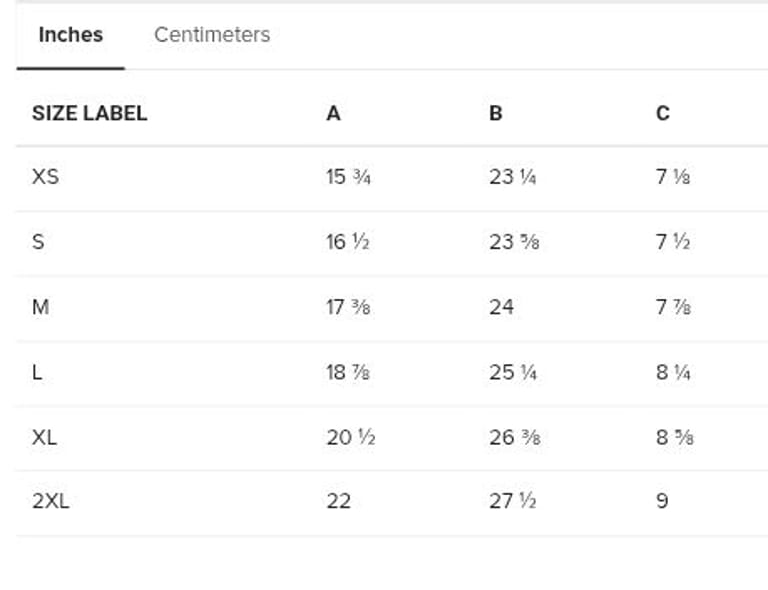Click column header B
The width and height of the screenshot is (768, 590).
pos(495,113)
